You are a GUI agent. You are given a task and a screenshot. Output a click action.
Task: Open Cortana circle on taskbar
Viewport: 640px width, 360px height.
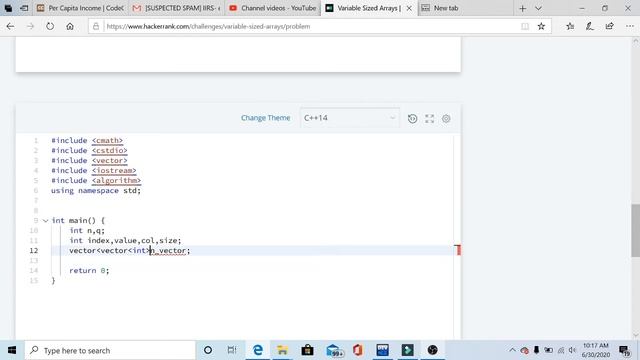pyautogui.click(x=208, y=350)
